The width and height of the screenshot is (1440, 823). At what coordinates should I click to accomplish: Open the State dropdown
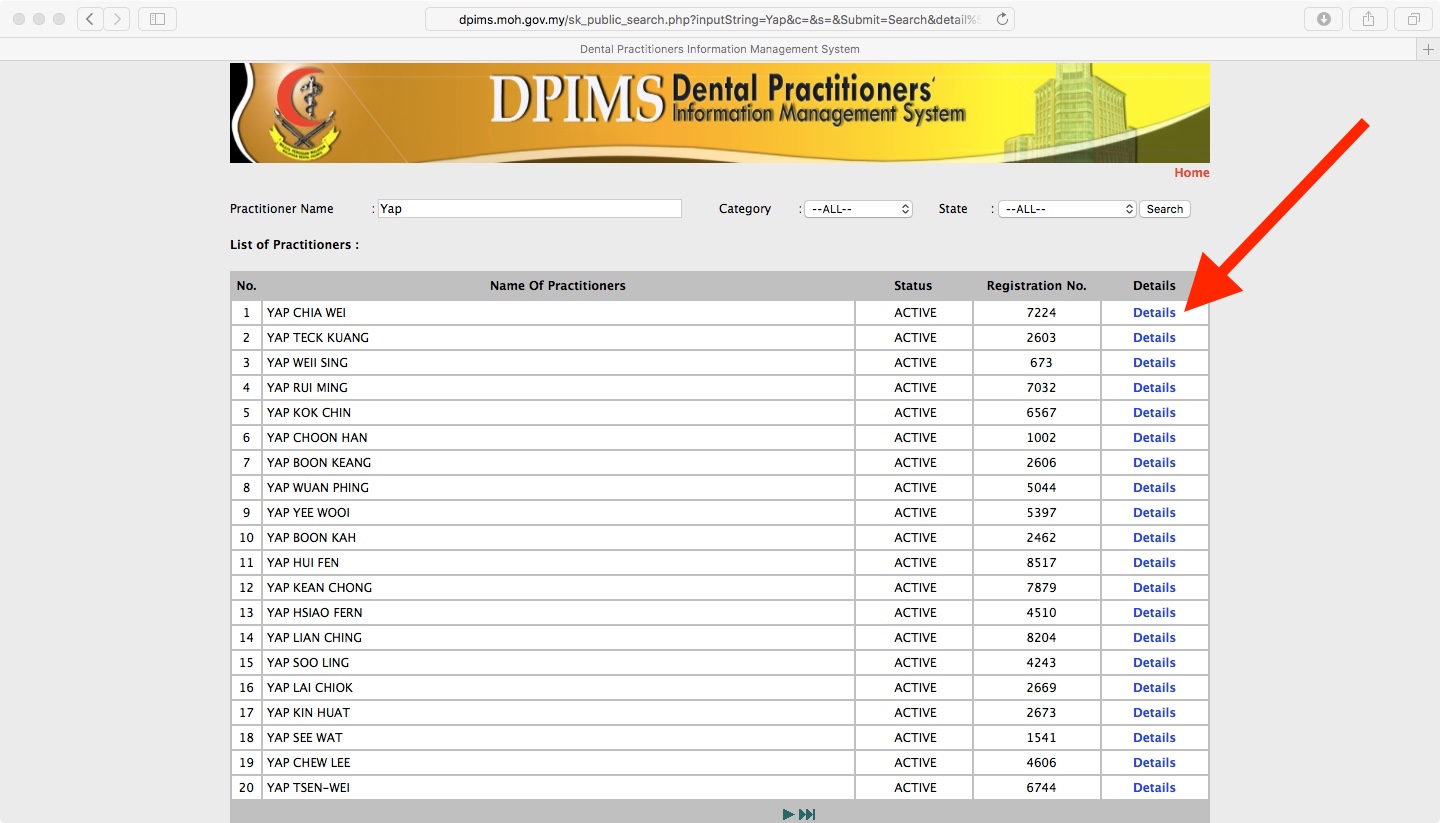point(1067,209)
